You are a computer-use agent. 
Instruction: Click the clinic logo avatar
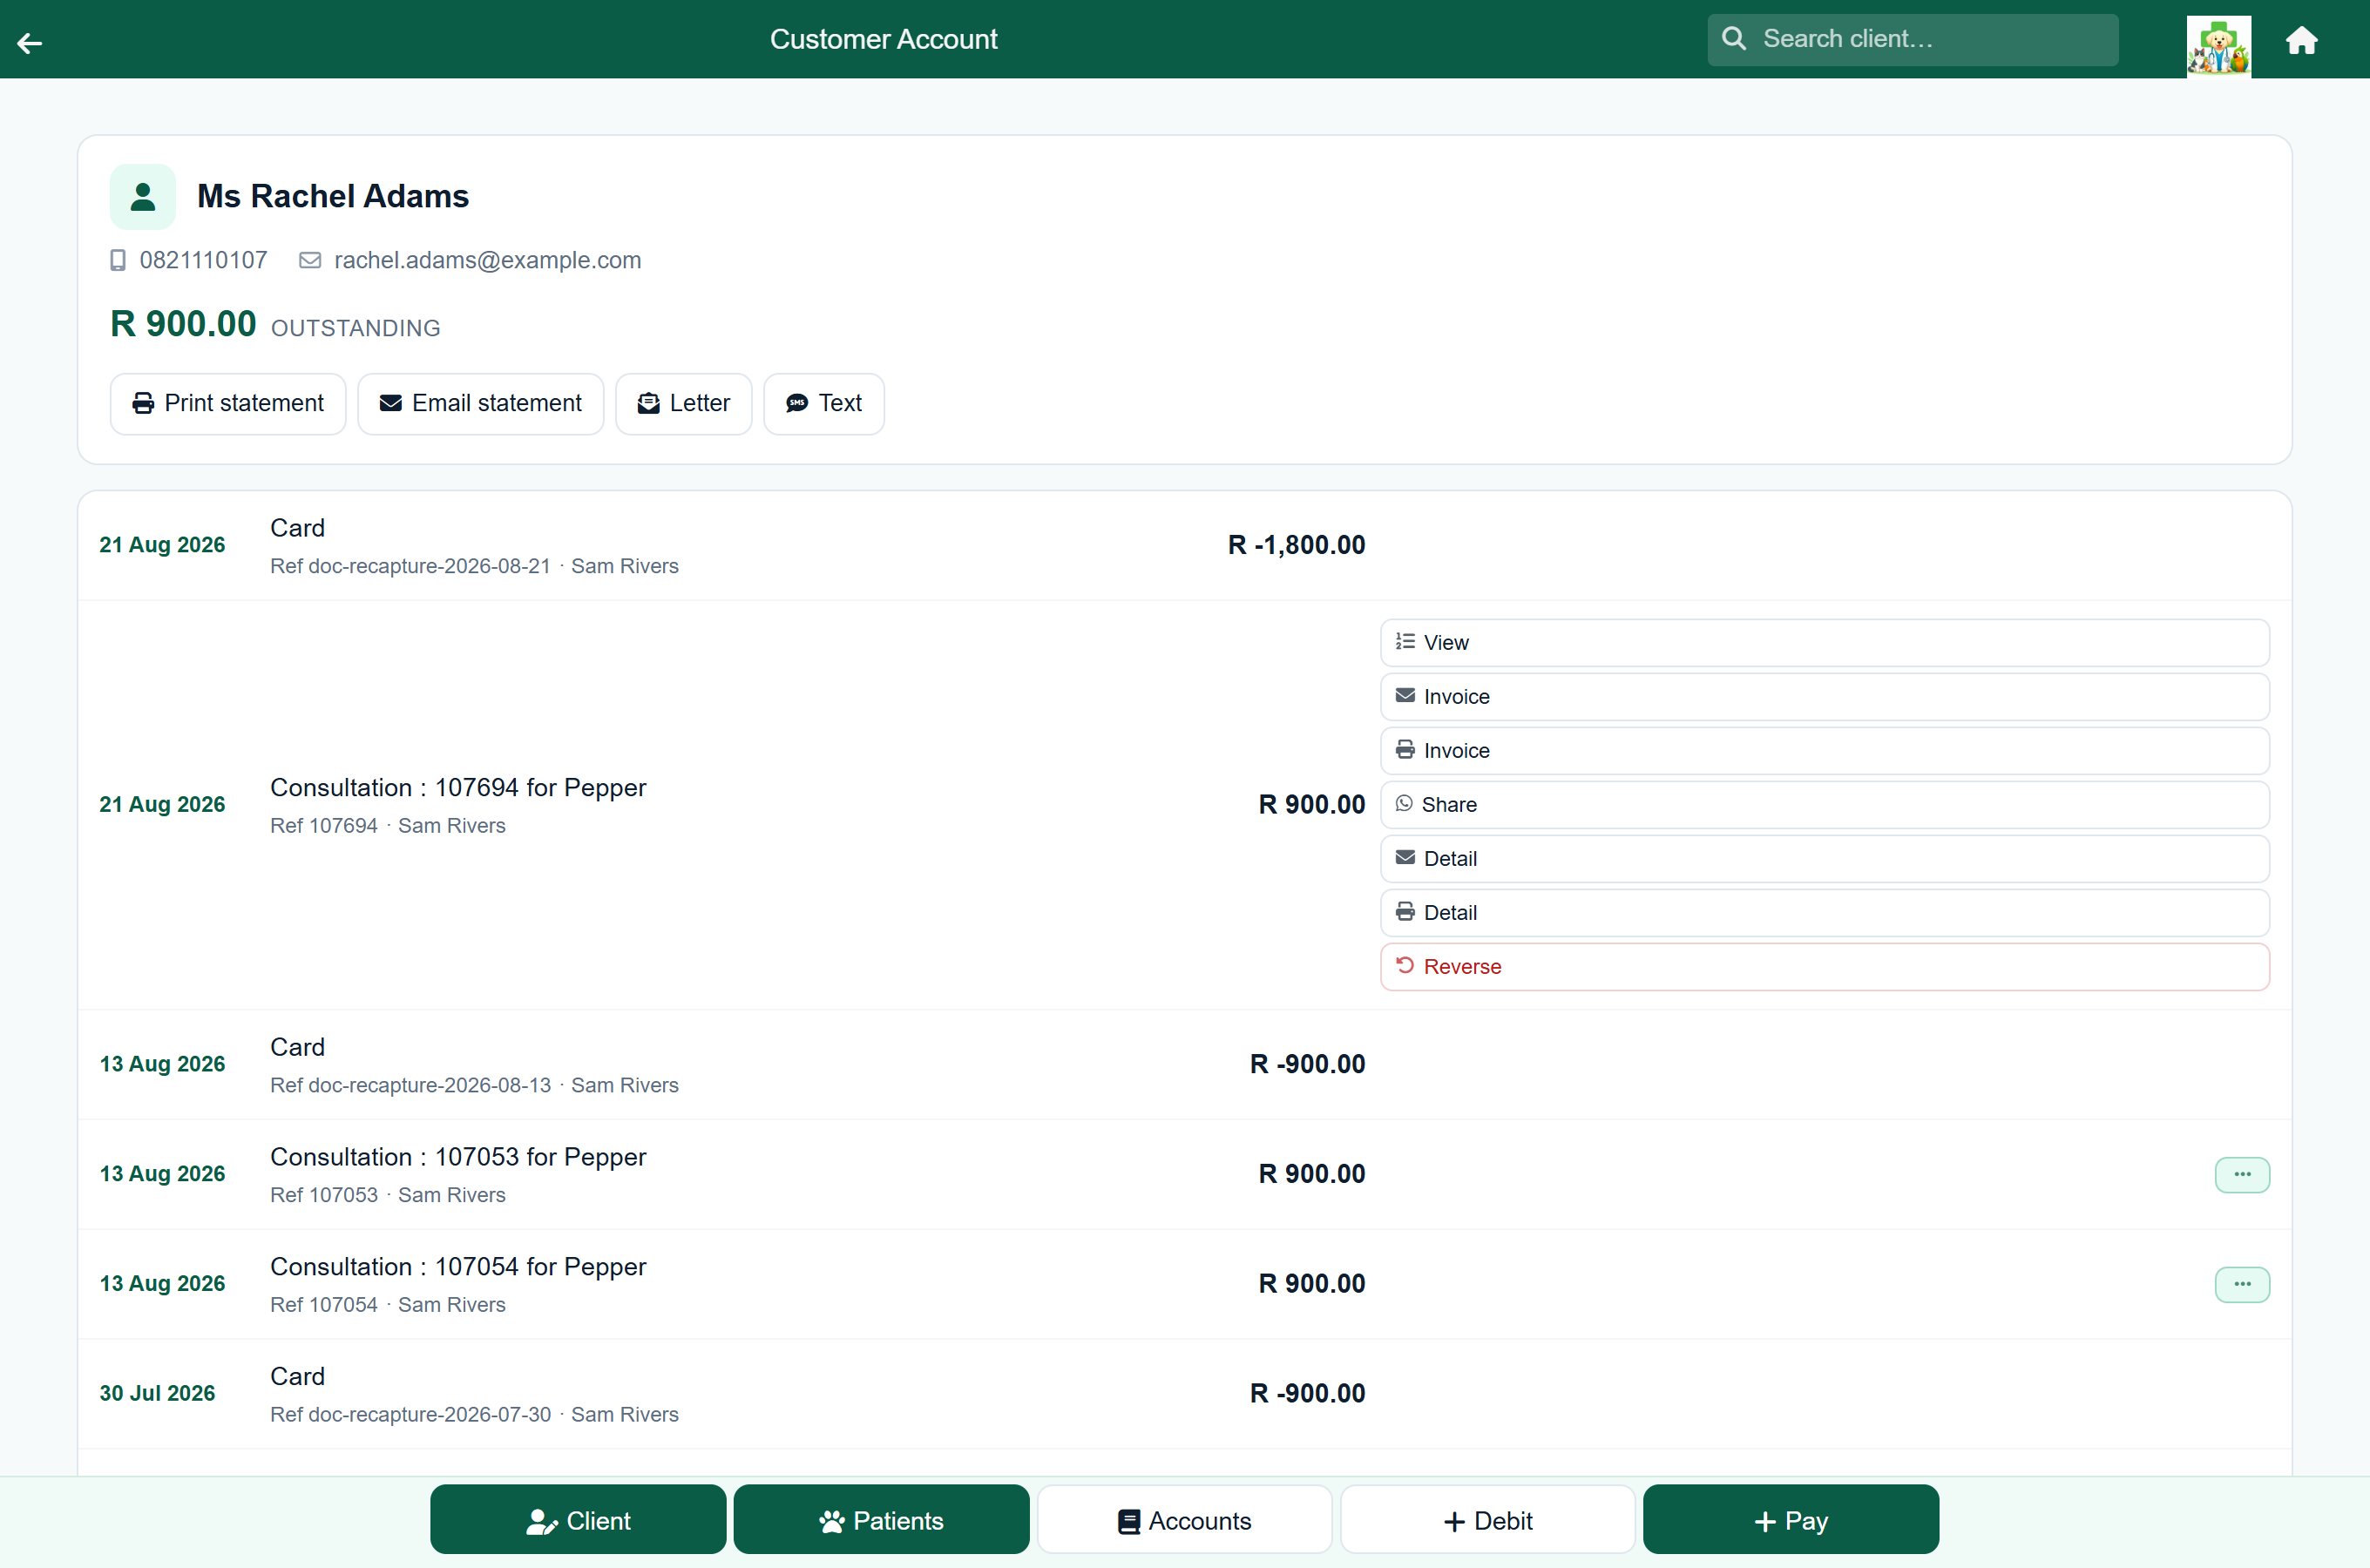2218,45
